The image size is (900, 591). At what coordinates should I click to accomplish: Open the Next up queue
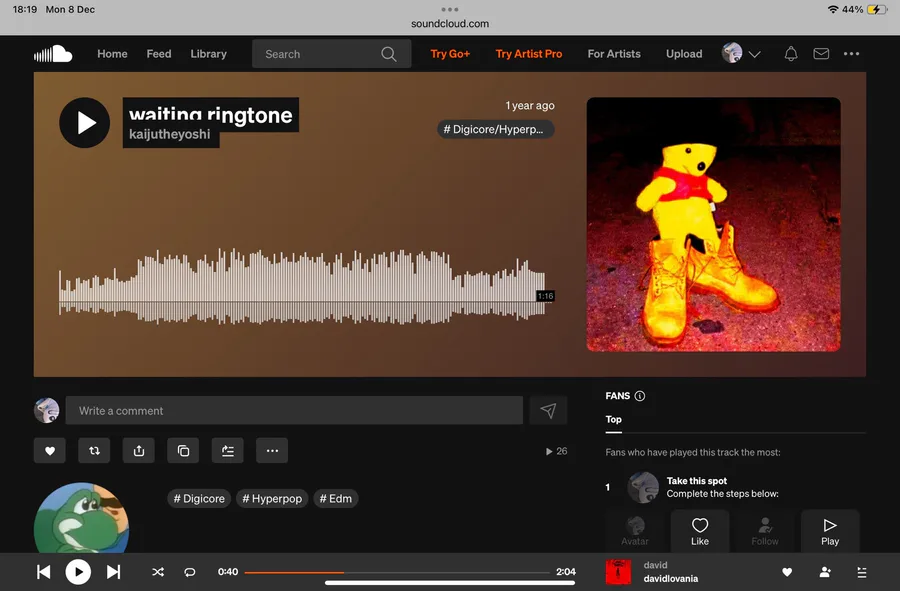862,572
